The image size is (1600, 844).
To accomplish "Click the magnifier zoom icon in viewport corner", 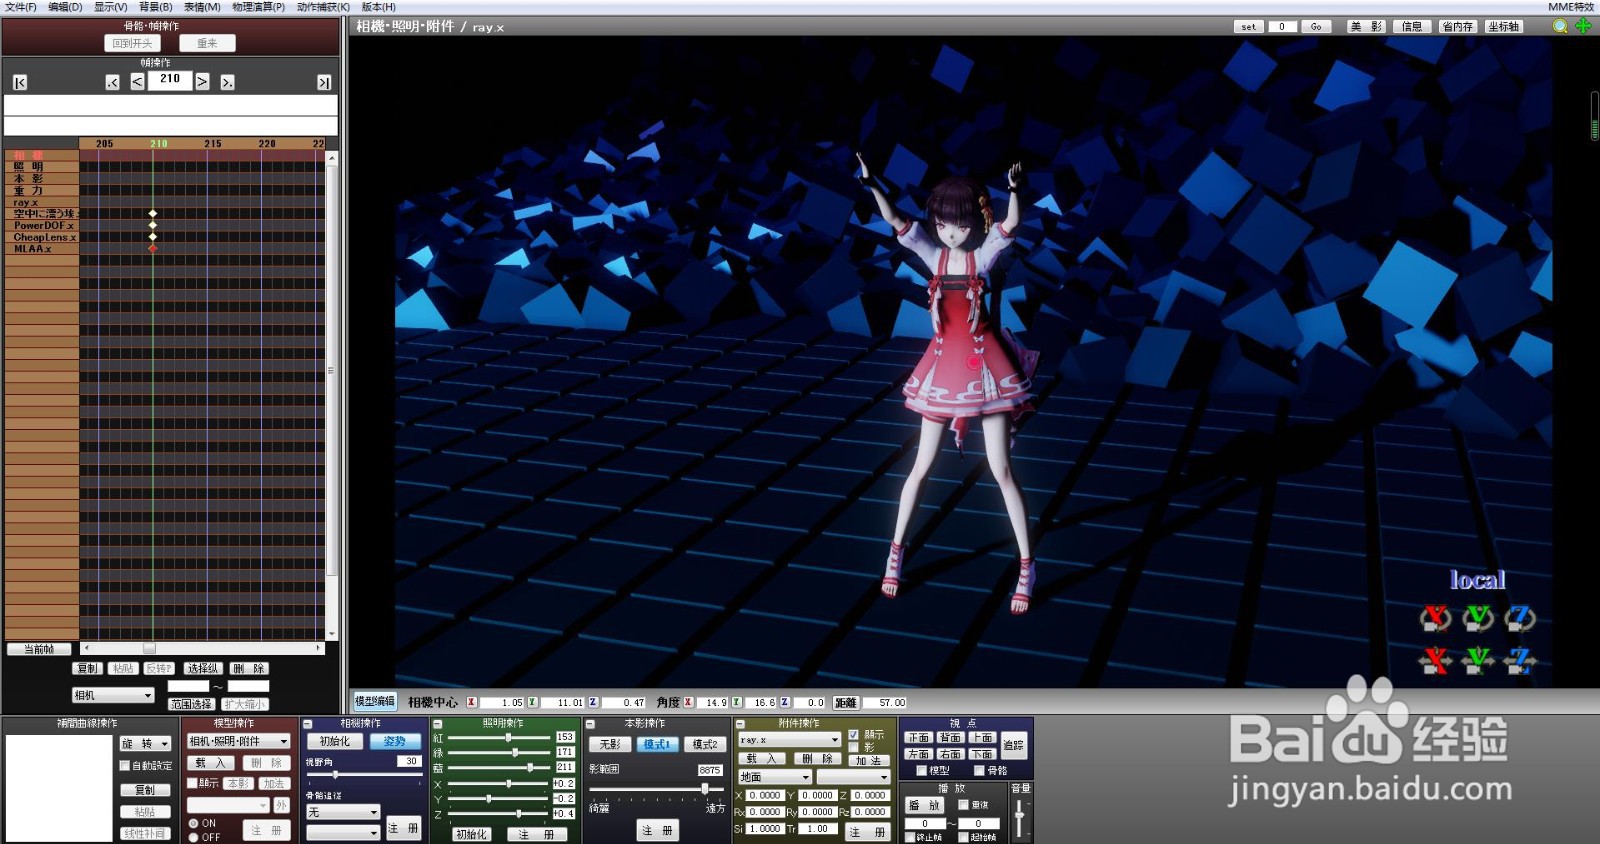I will (1560, 26).
